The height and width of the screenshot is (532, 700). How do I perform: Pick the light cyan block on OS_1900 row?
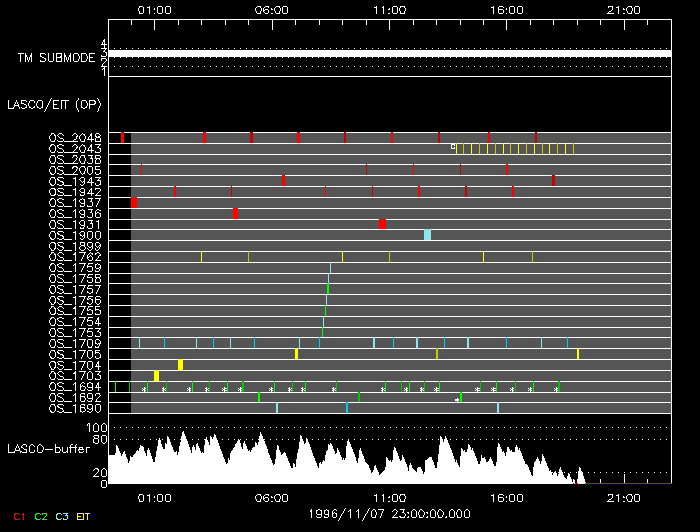pyautogui.click(x=427, y=235)
